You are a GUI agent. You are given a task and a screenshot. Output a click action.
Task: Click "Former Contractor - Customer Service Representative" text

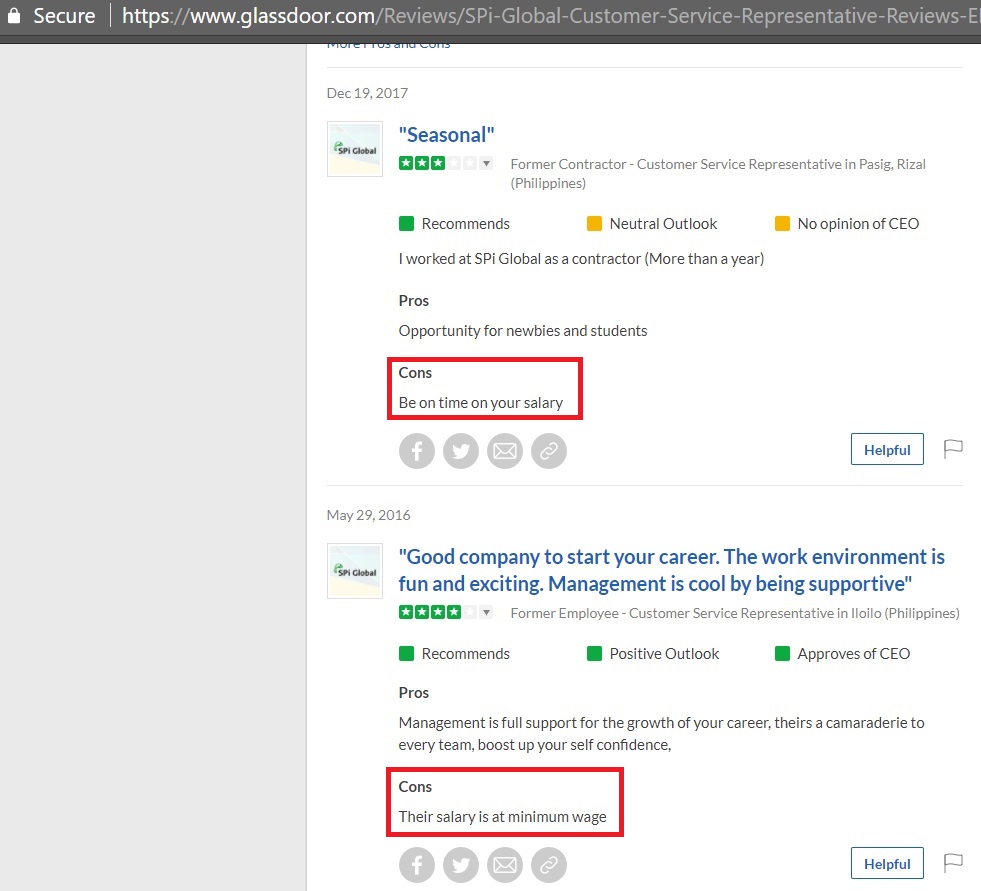coord(718,173)
